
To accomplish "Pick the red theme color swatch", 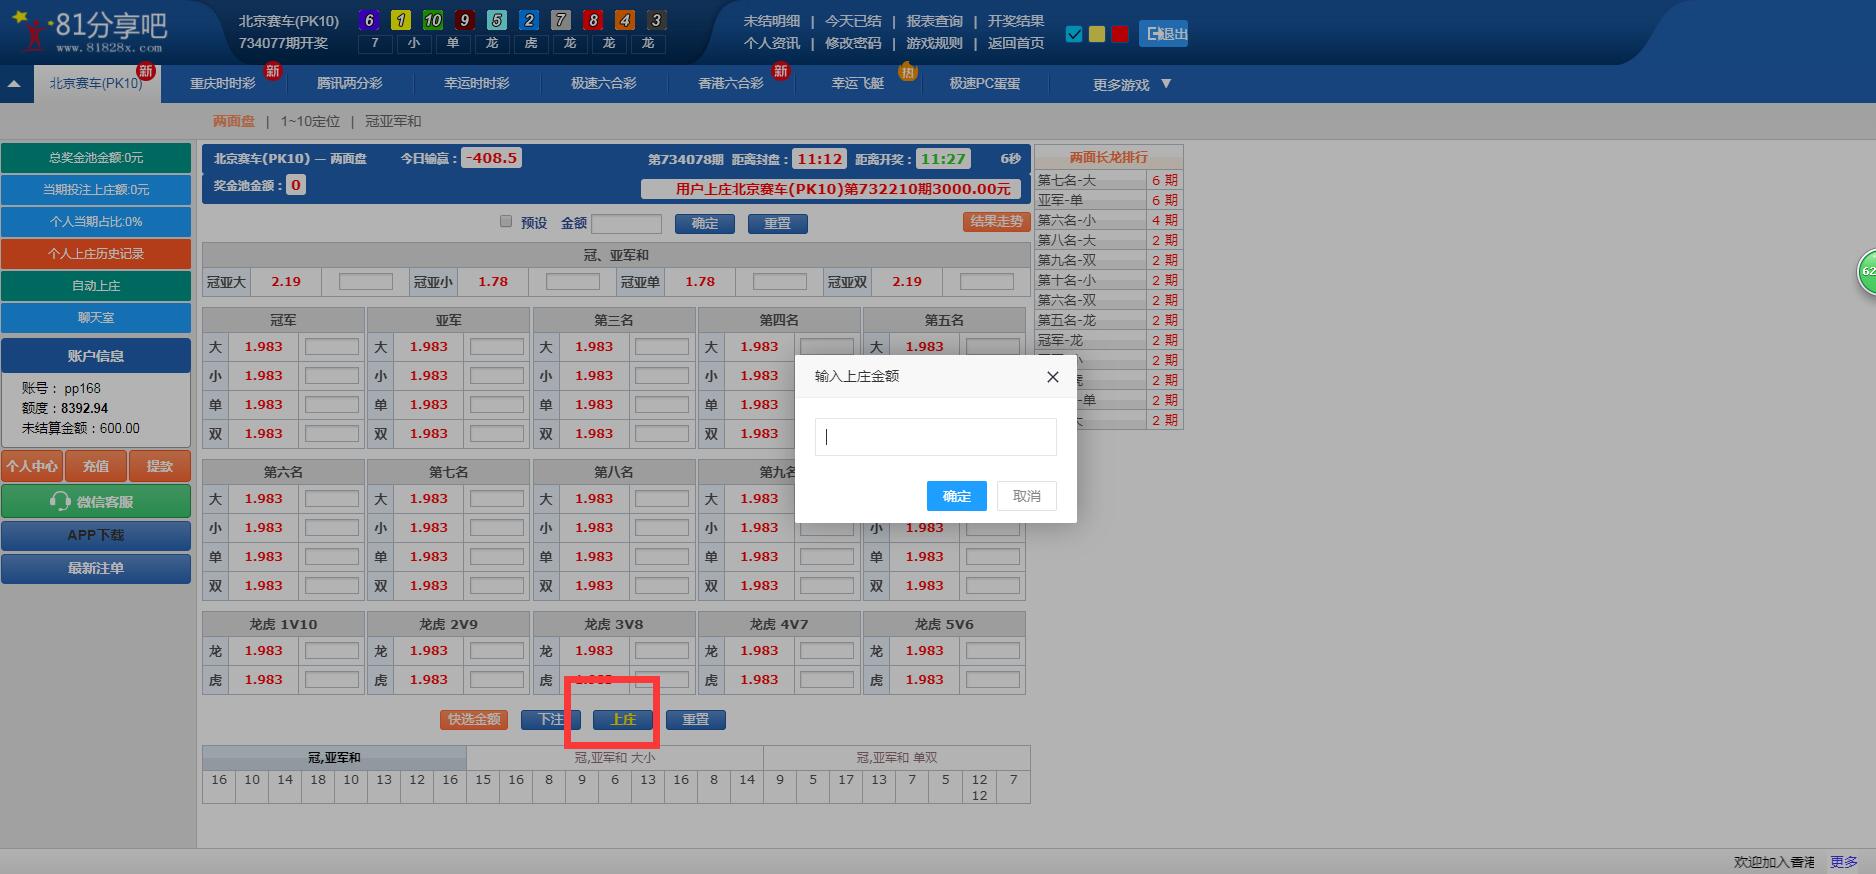I will pos(1120,34).
